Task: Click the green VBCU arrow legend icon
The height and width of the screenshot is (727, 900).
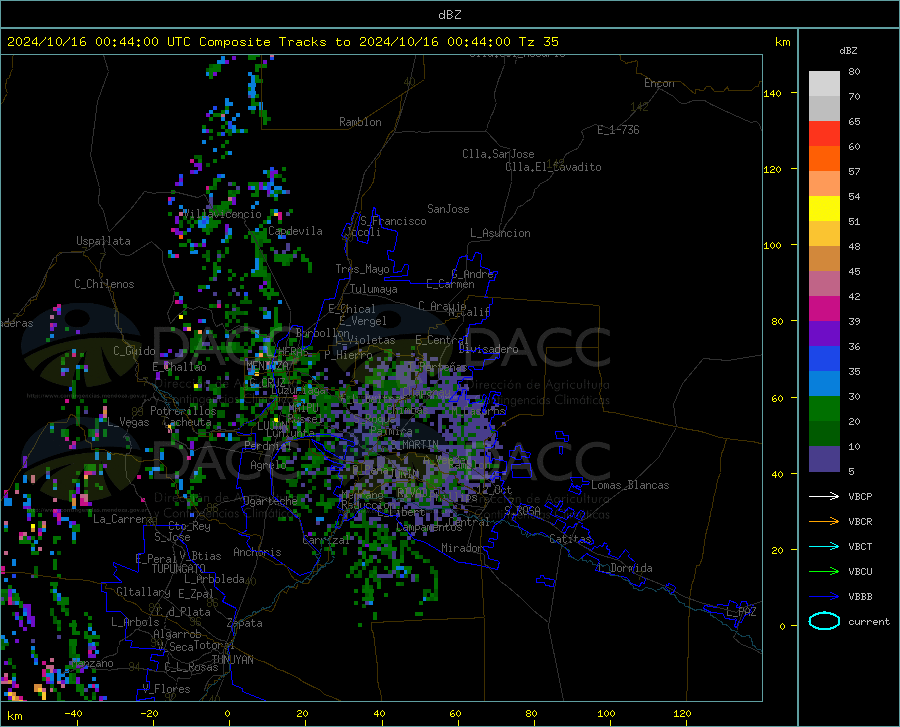Action: 824,572
